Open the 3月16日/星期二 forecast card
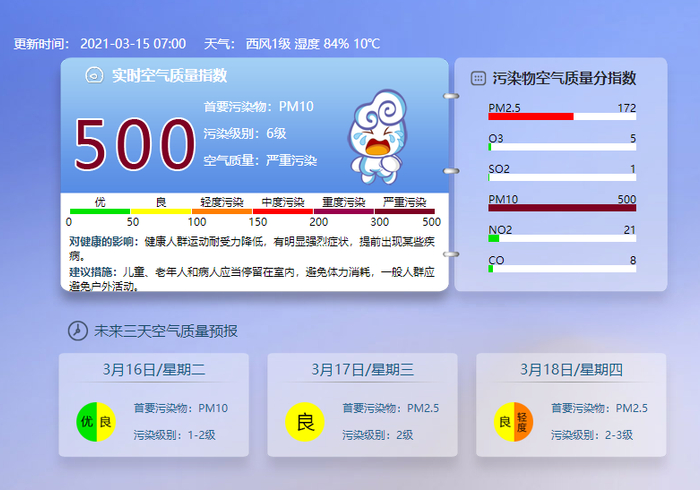This screenshot has width=700, height=490. 154,405
